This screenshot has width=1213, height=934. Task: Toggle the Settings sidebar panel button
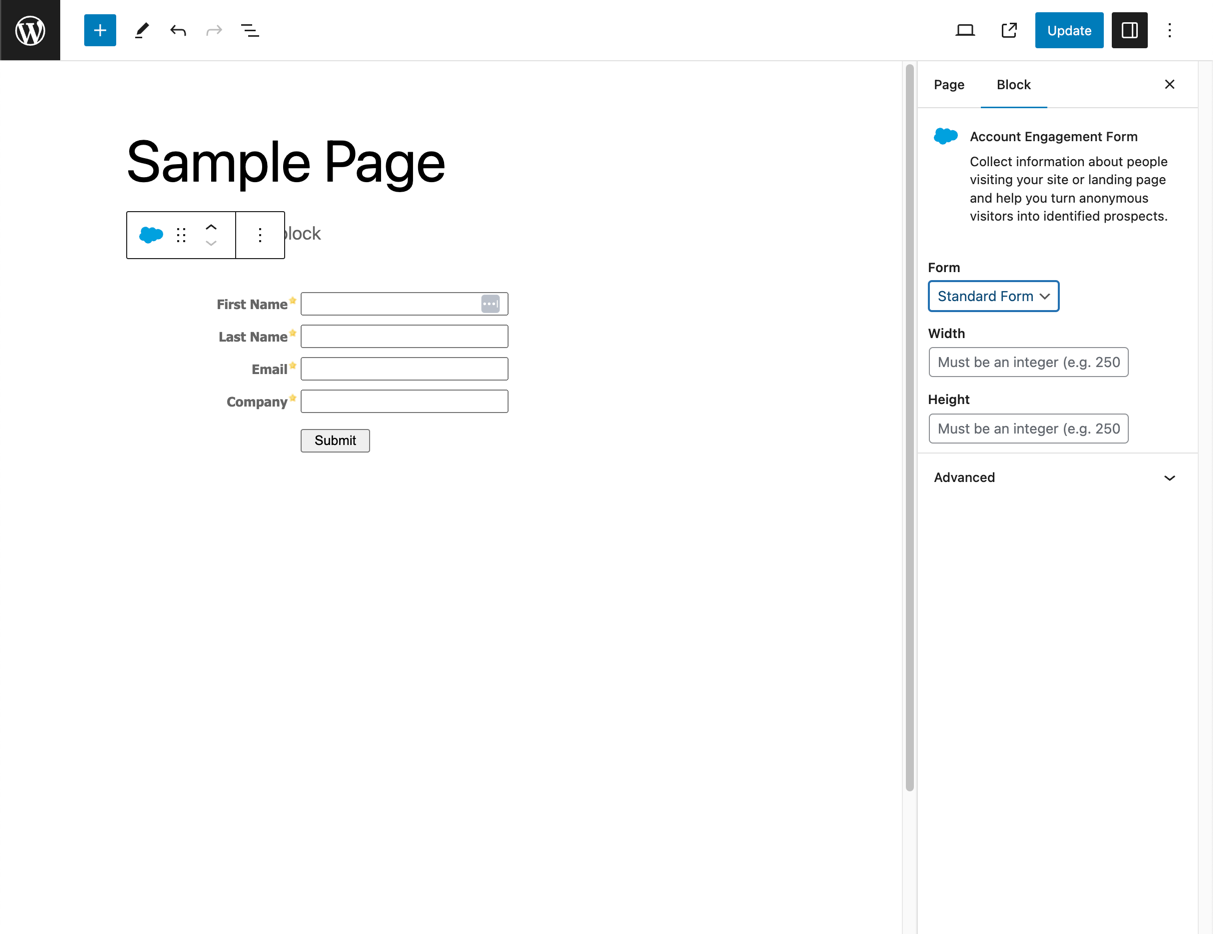click(1130, 30)
